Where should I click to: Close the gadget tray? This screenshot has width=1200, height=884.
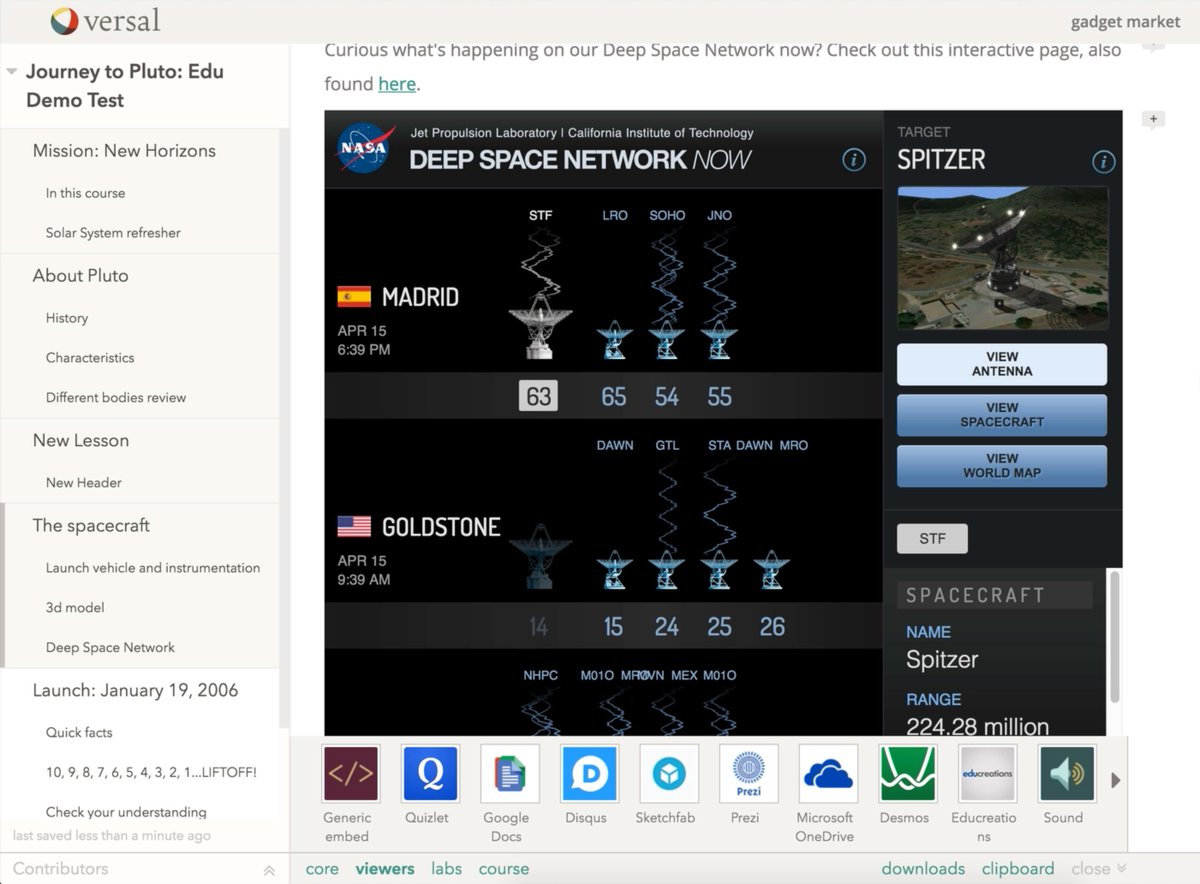[x=1099, y=869]
